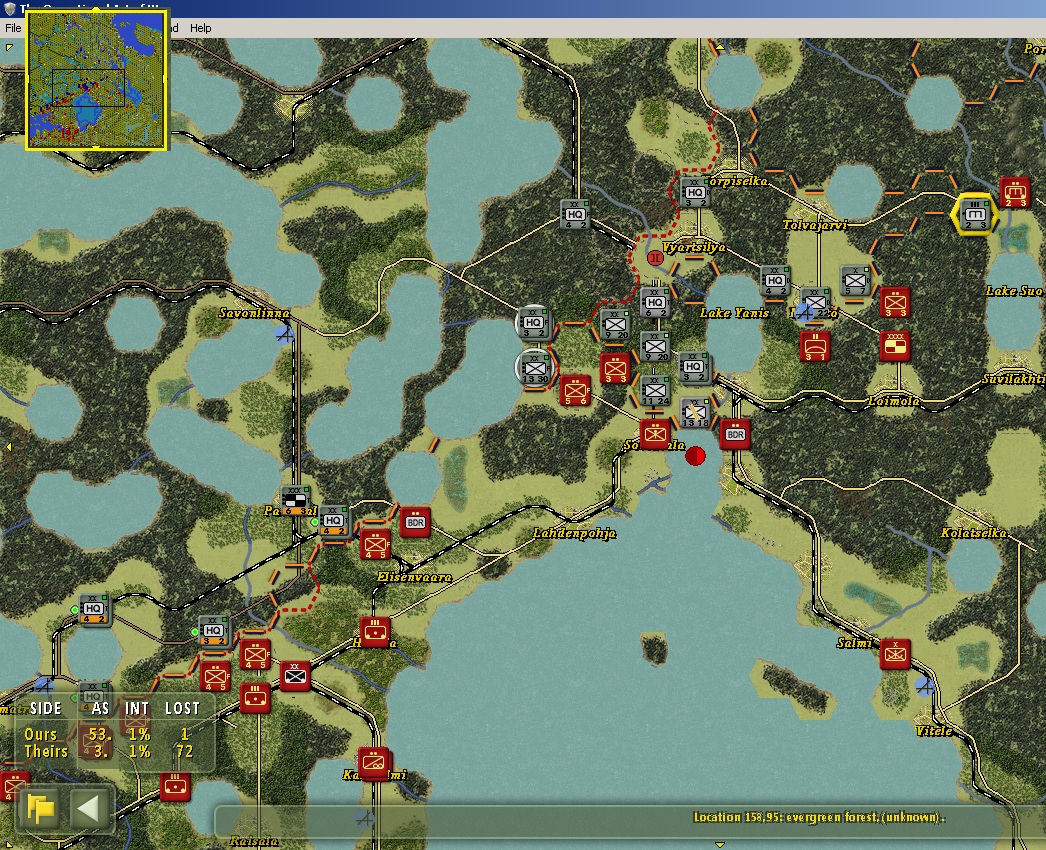Viewport: 1046px width, 850px height.
Task: Select the gray unit 13-18 with yellow slash
Action: 694,413
